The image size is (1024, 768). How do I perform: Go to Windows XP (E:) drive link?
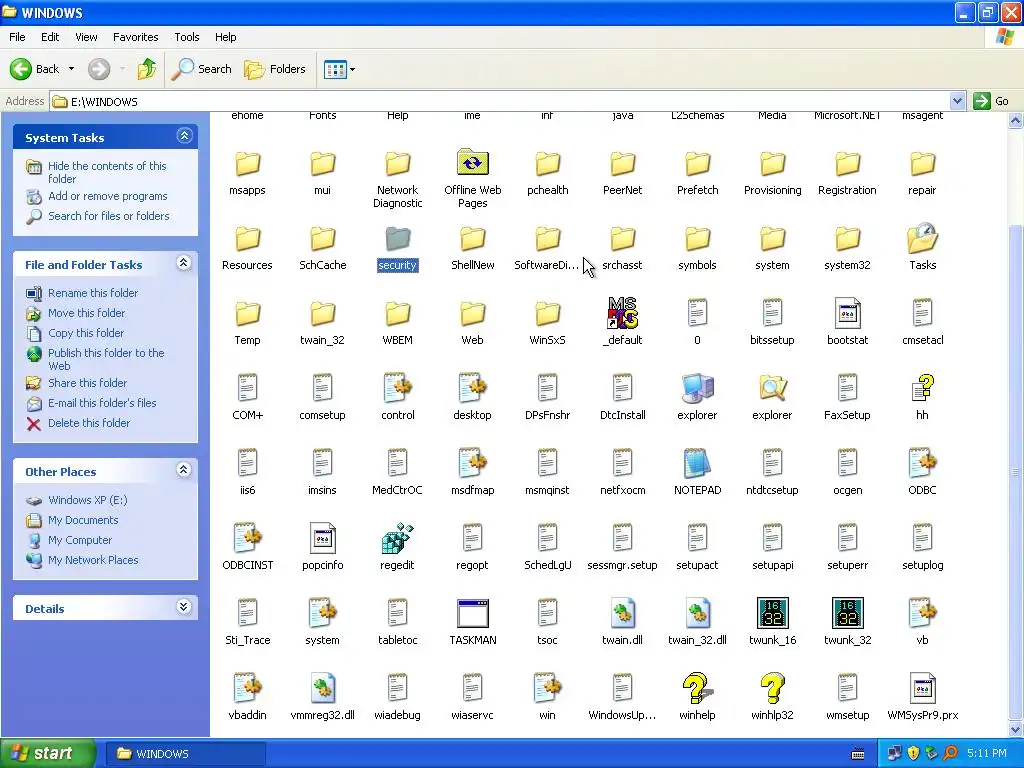(x=88, y=500)
